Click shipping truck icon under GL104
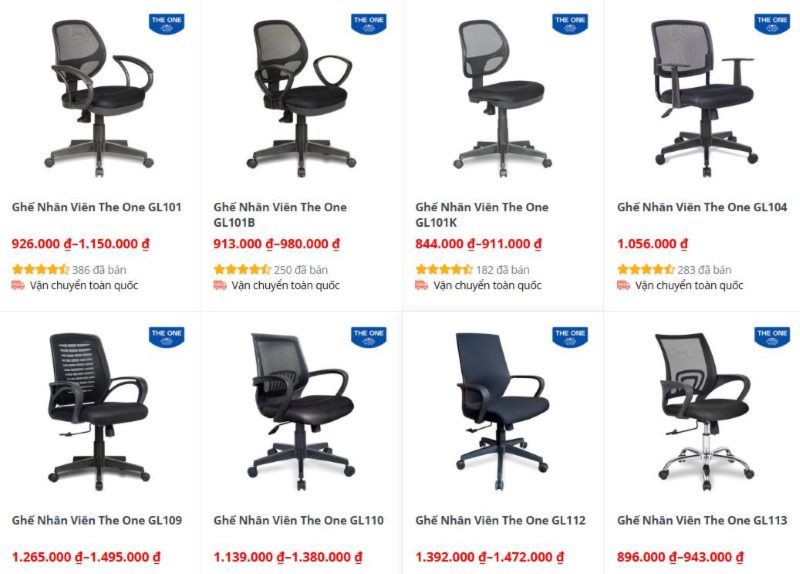800x574 pixels. [x=623, y=285]
